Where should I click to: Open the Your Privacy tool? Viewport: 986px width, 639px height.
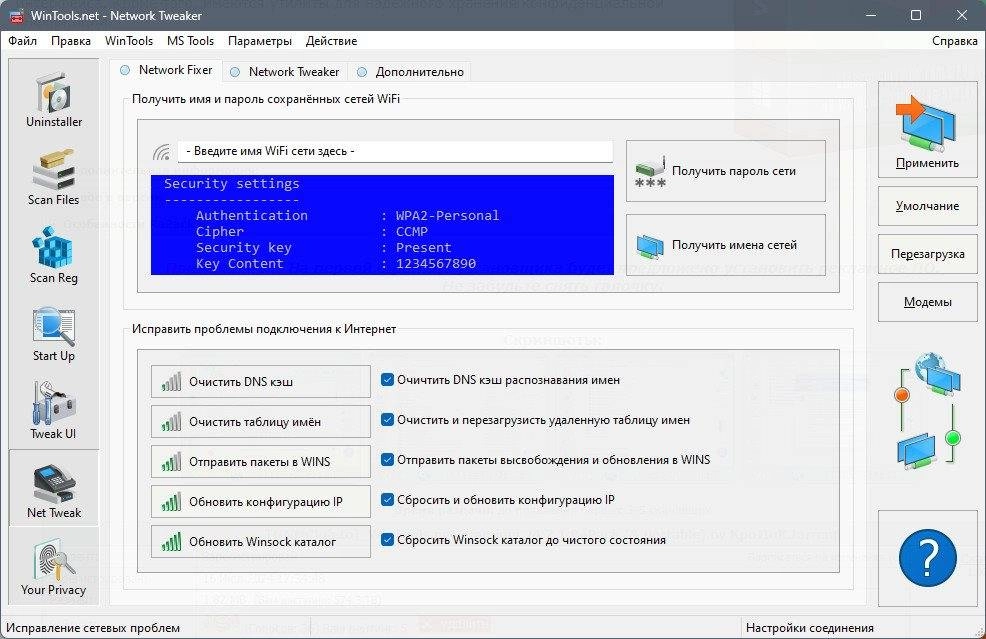coord(53,566)
